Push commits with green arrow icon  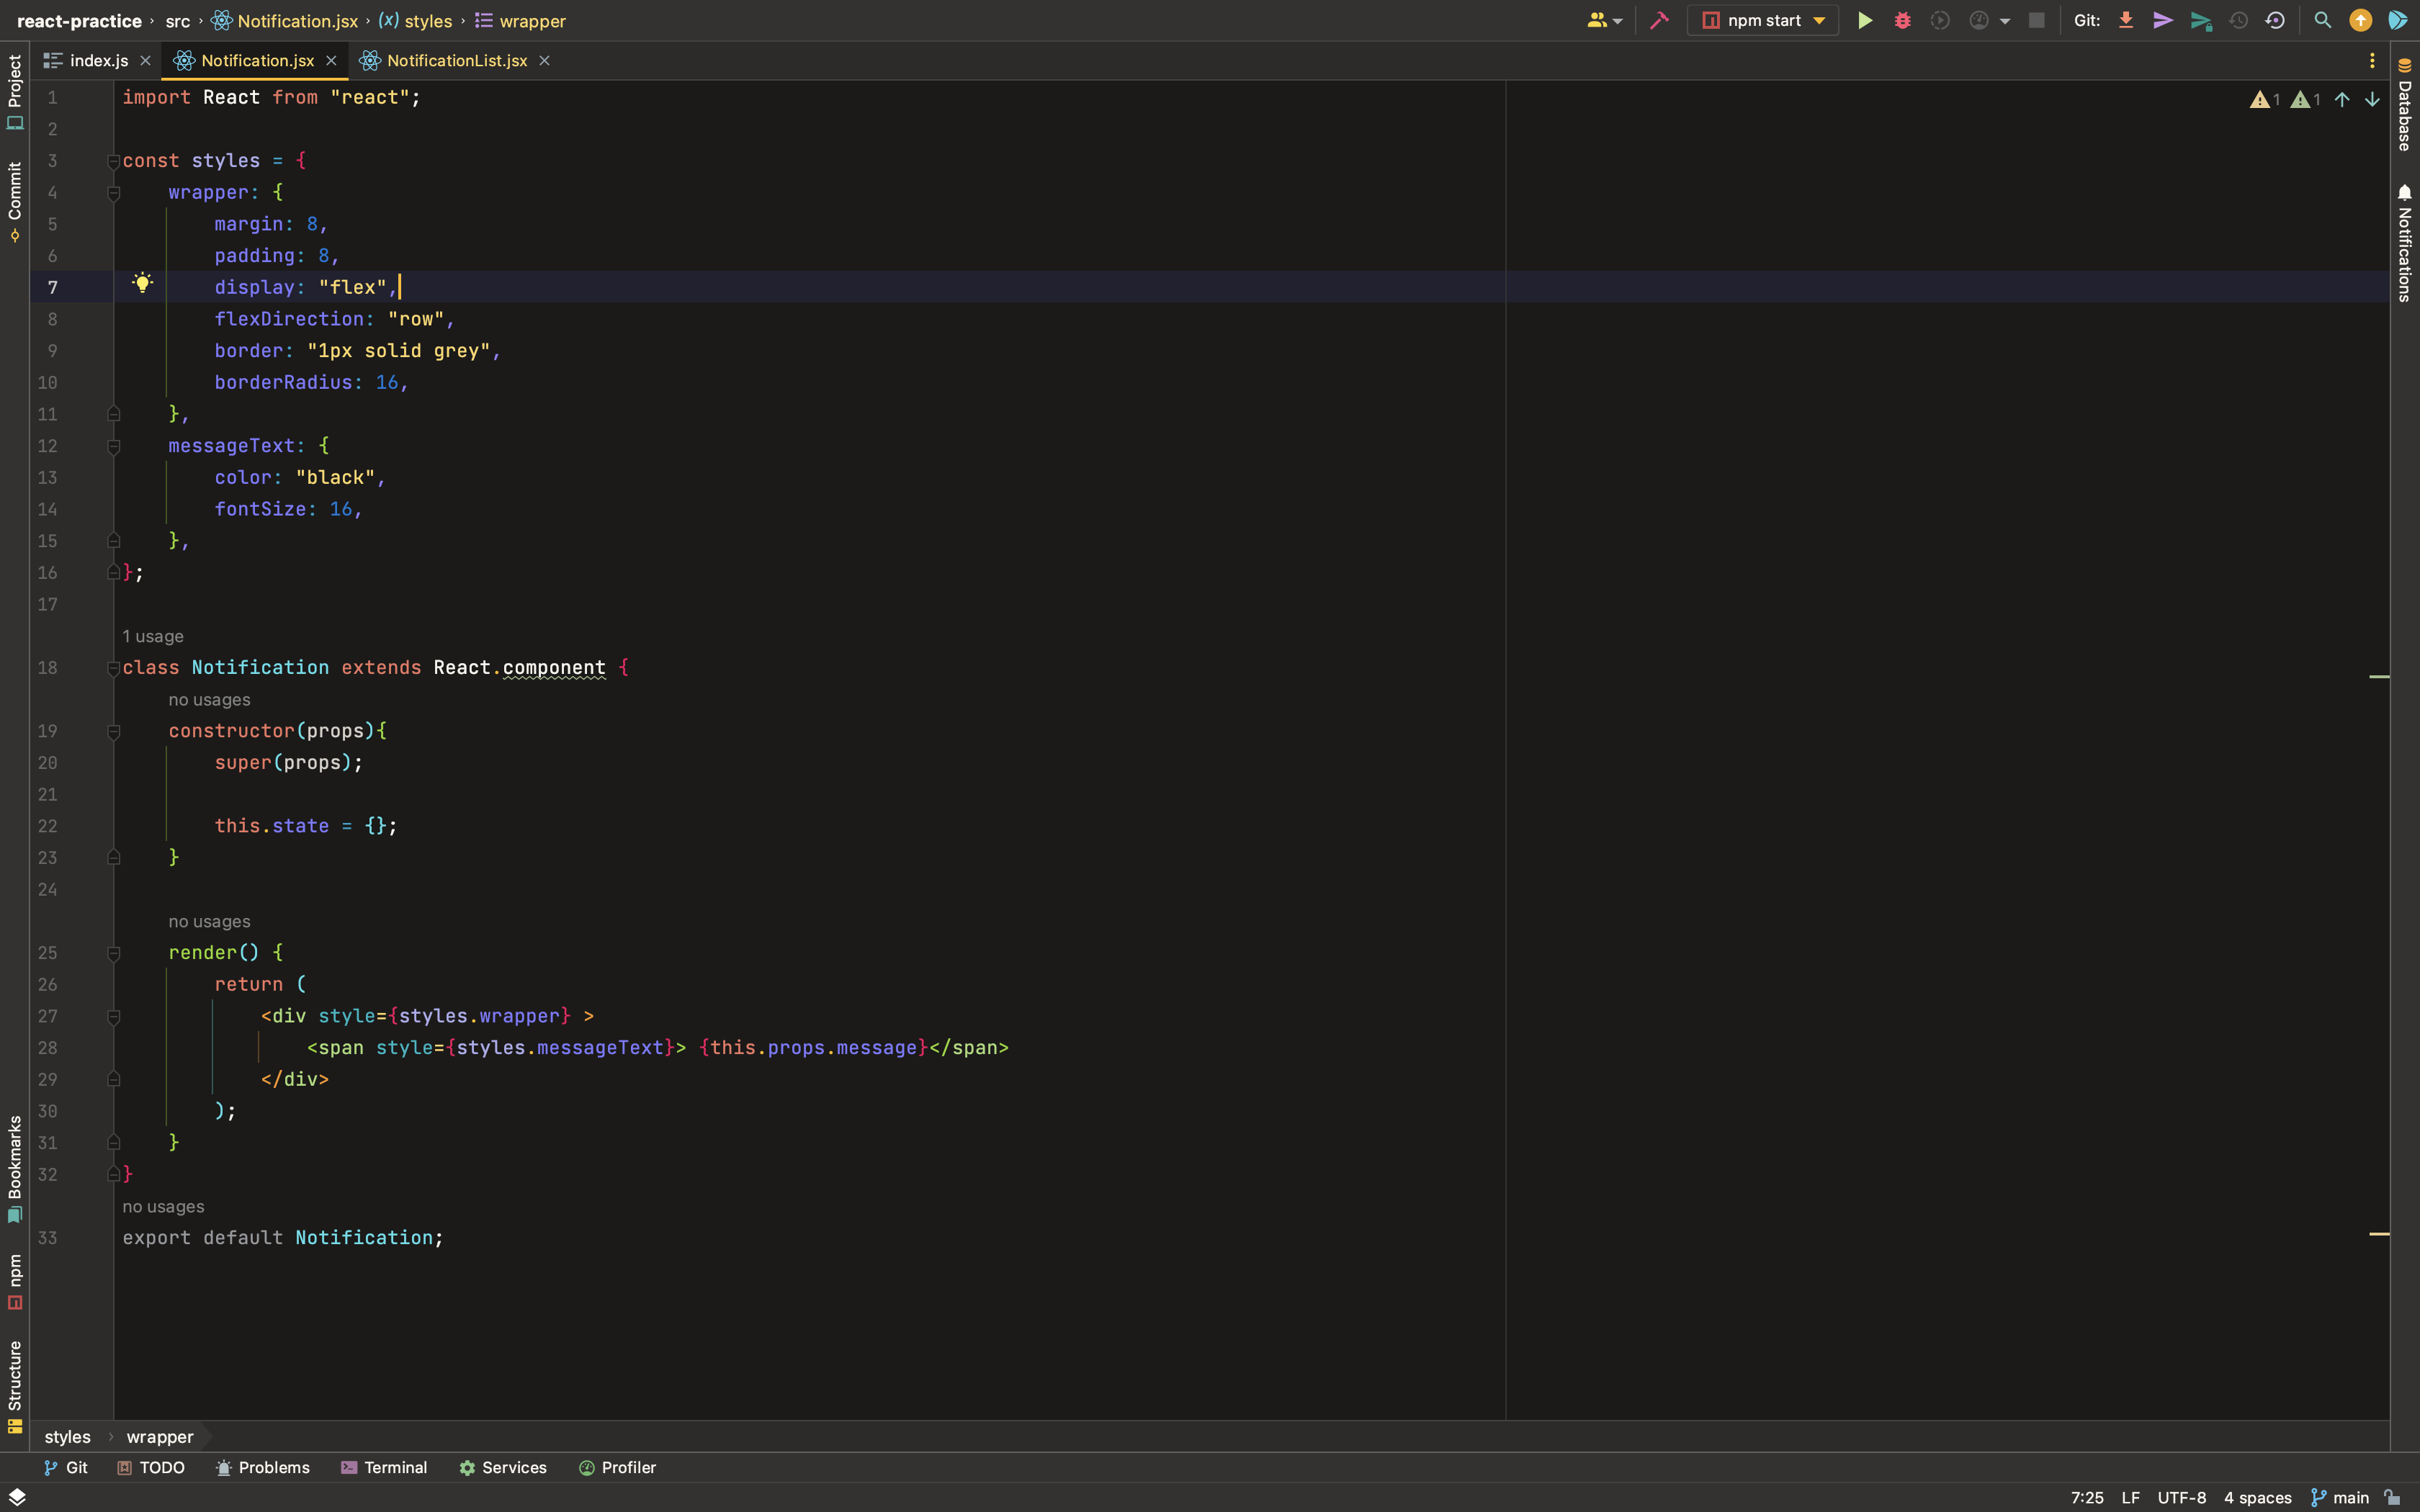click(x=2201, y=20)
